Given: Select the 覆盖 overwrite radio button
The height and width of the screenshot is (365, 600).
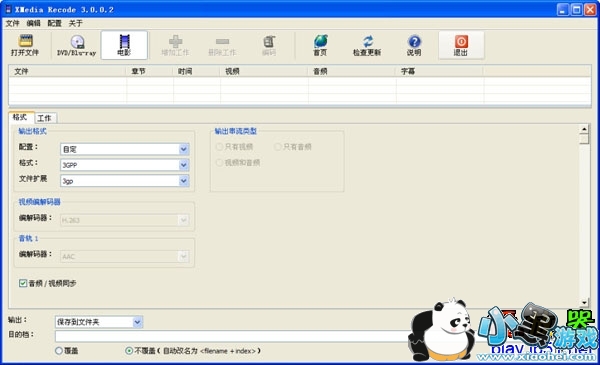Looking at the screenshot, I should click(59, 350).
